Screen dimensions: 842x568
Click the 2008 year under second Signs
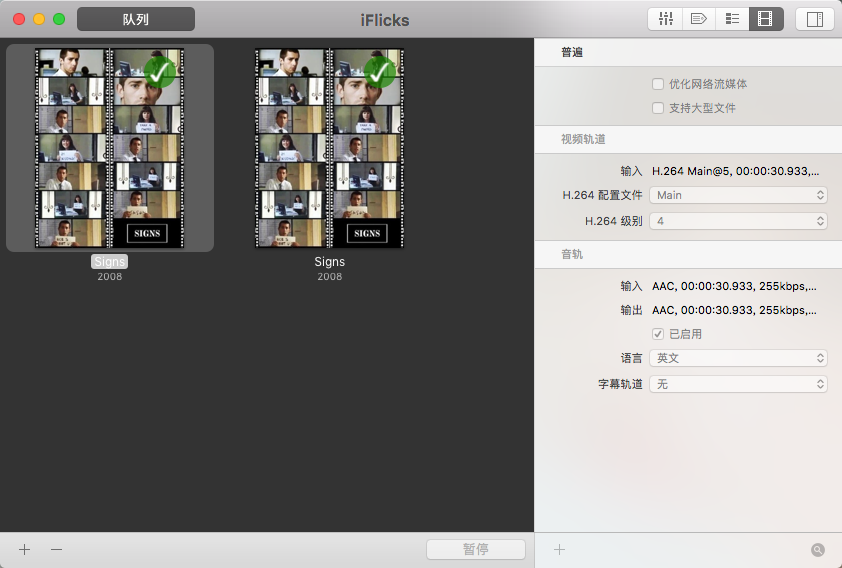[330, 276]
